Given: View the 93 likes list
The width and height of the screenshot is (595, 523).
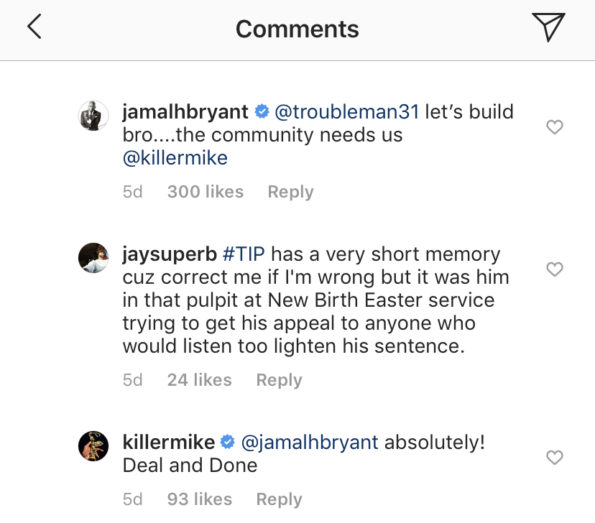Looking at the screenshot, I should point(200,499).
